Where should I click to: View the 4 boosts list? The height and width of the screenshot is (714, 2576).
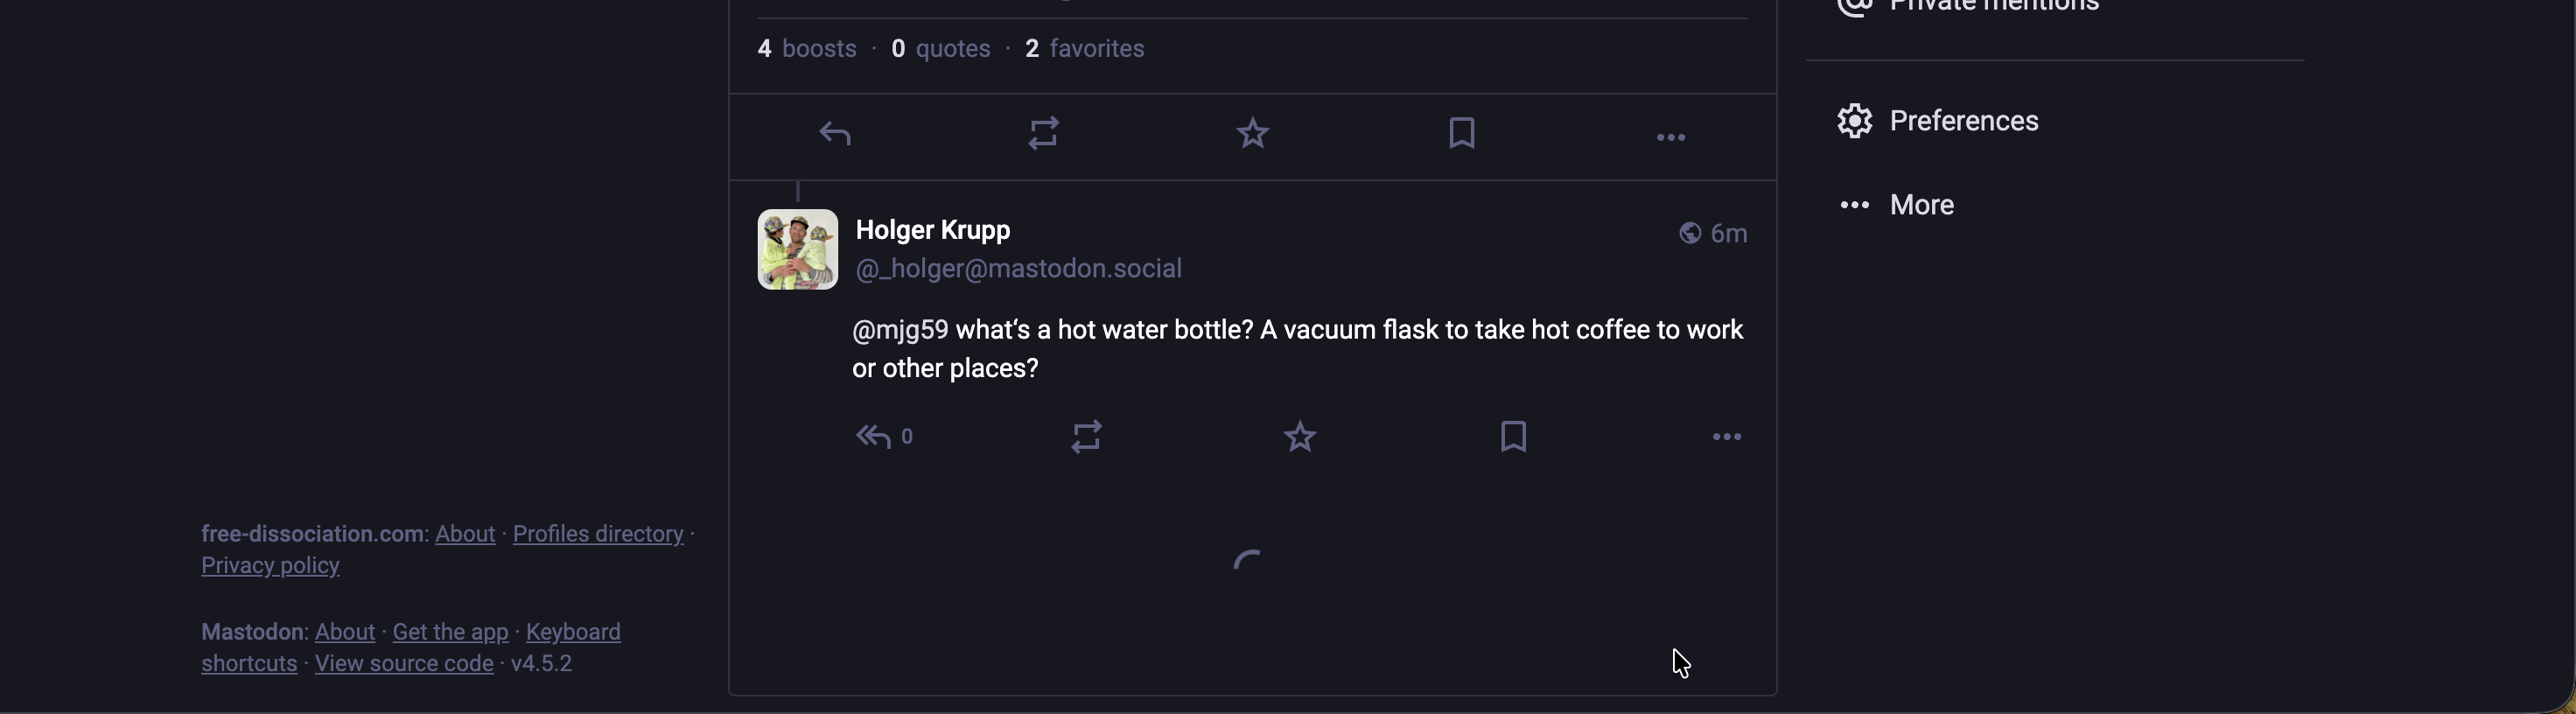[x=806, y=49]
